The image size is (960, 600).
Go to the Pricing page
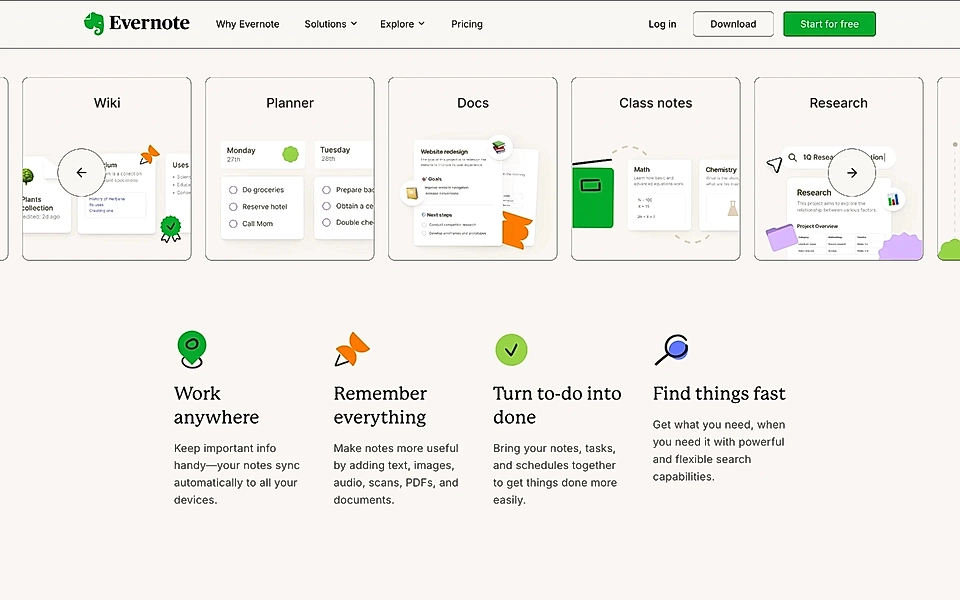tap(466, 23)
